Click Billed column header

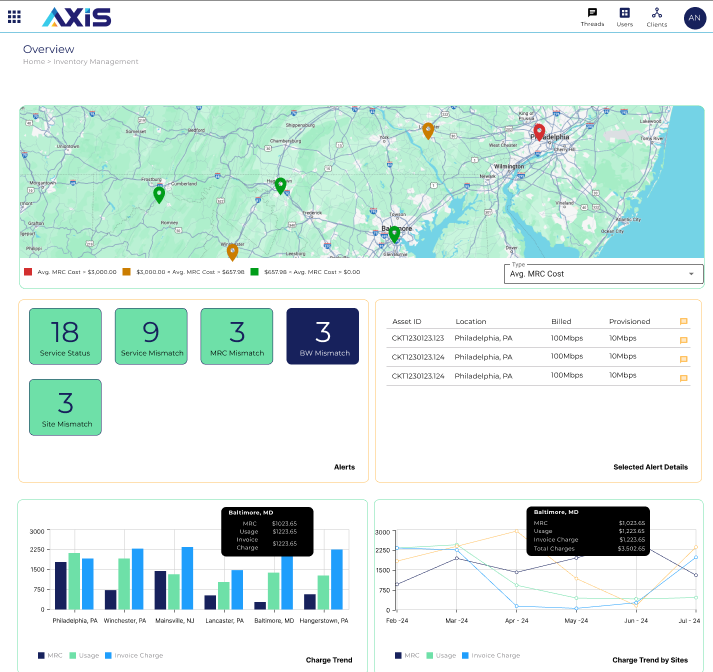561,321
